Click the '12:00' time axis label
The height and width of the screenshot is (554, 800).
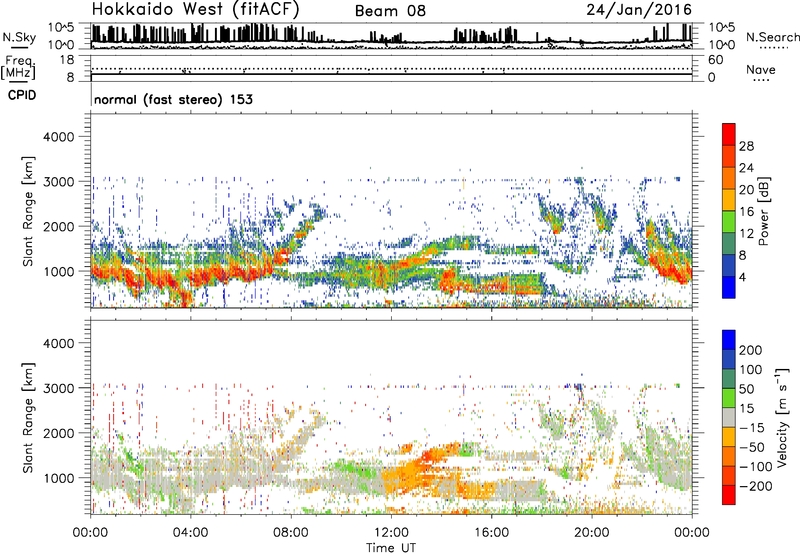pos(391,533)
